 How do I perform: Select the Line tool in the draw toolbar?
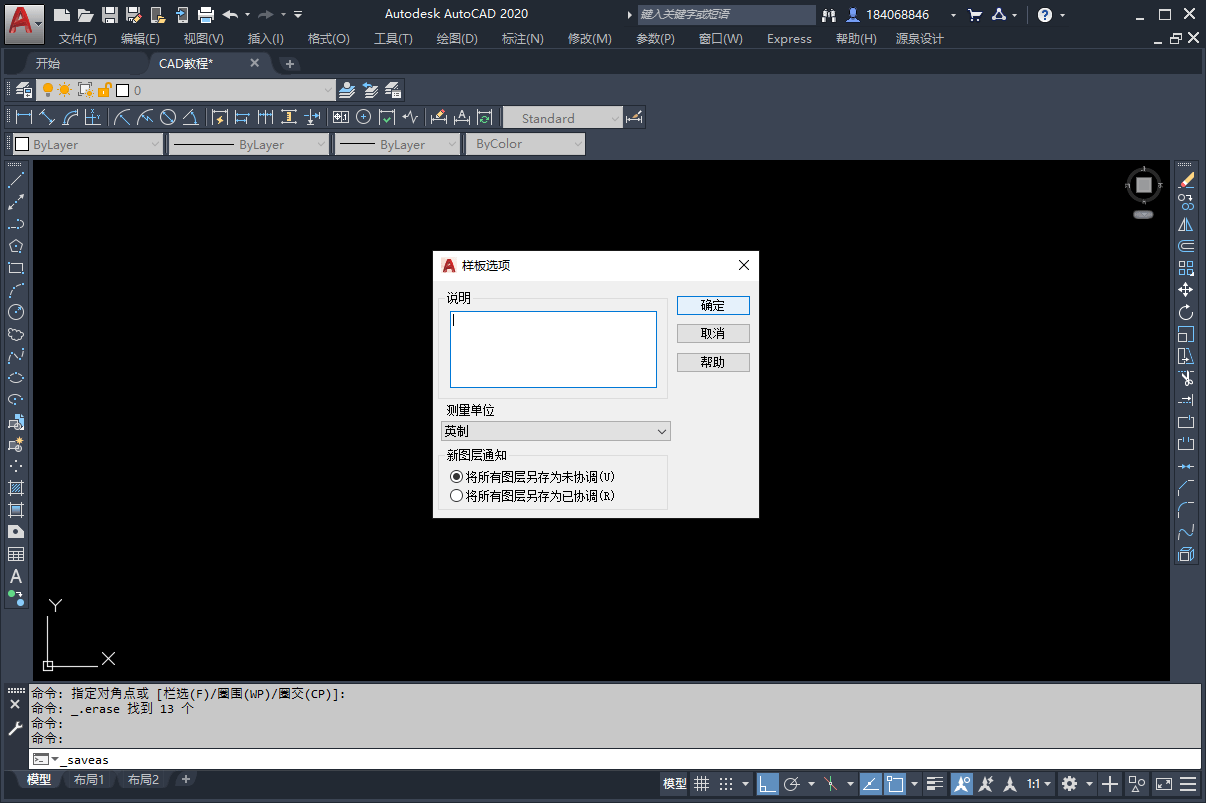coord(16,181)
